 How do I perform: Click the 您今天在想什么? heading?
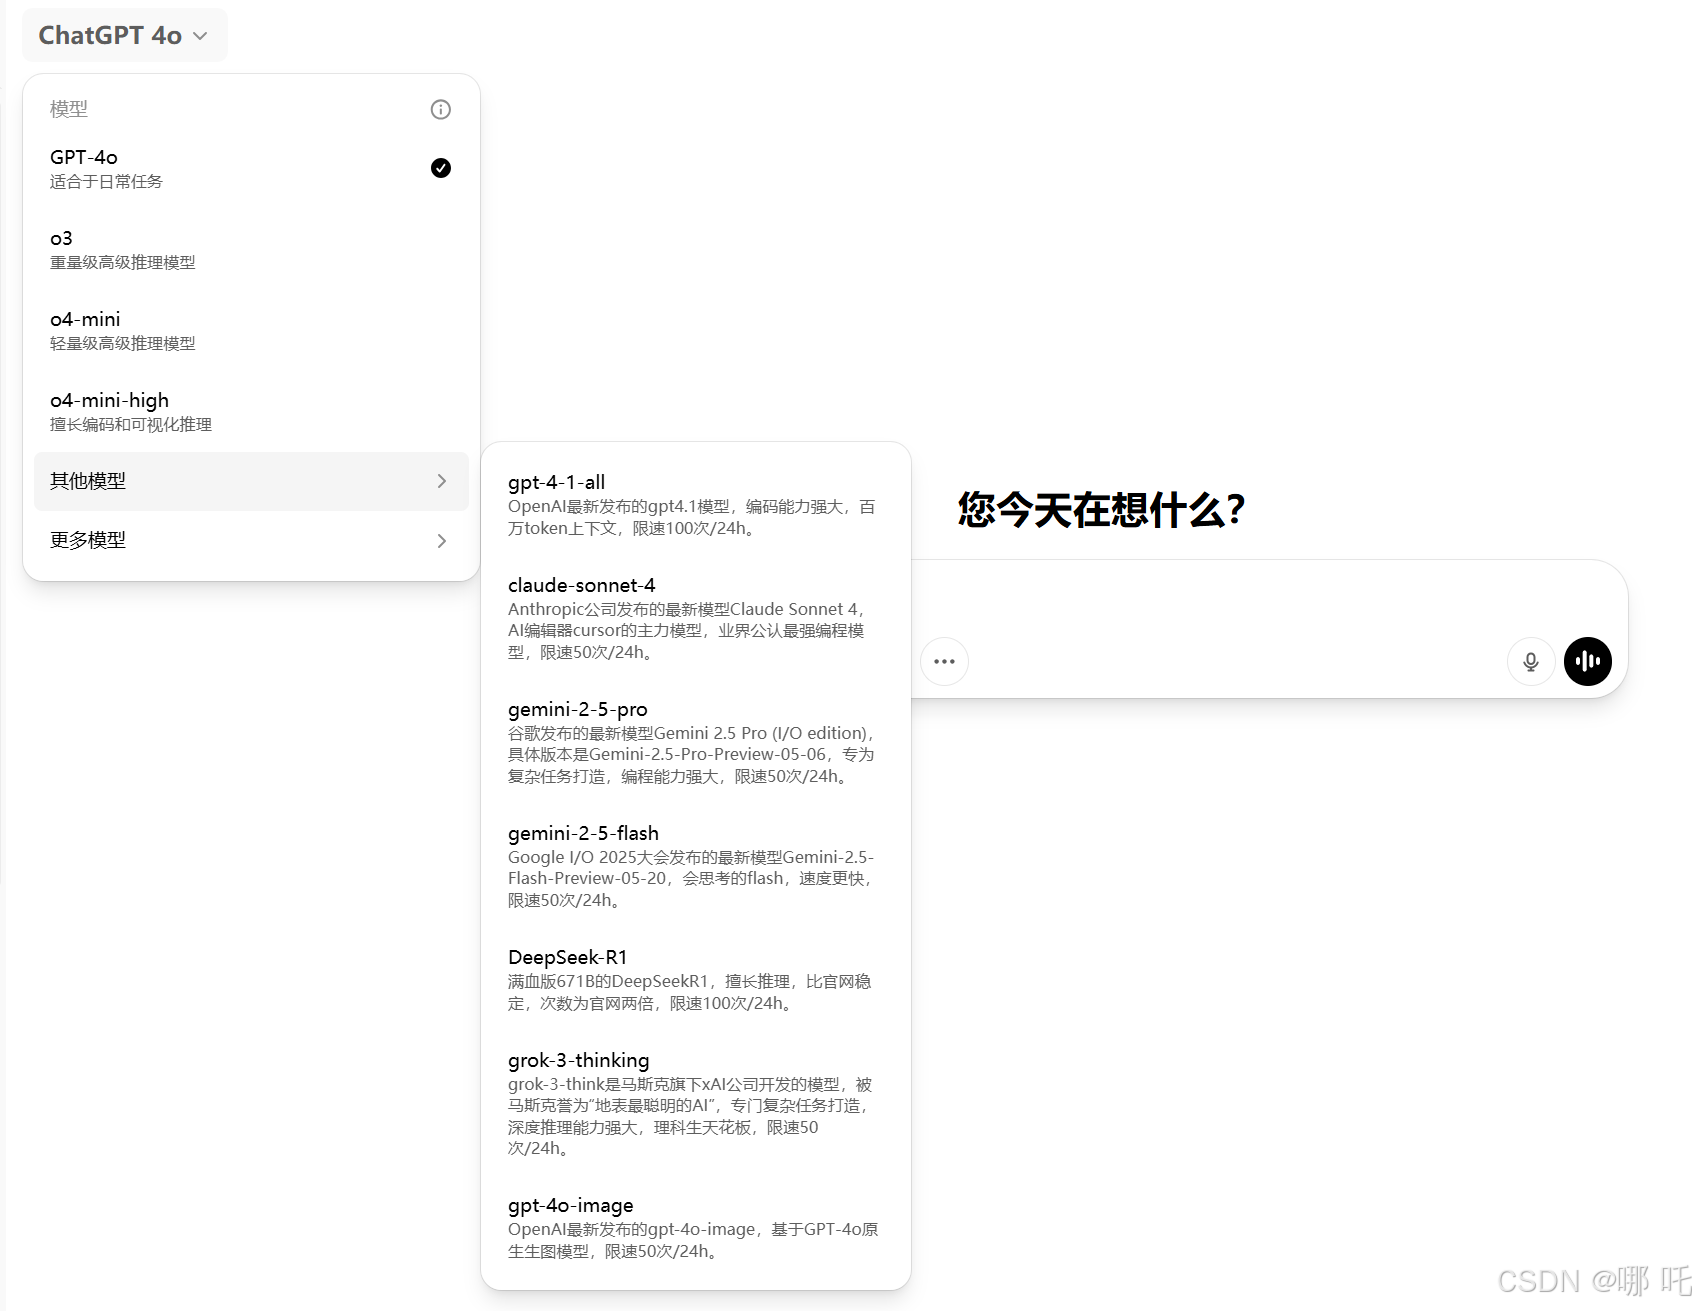click(x=1101, y=510)
